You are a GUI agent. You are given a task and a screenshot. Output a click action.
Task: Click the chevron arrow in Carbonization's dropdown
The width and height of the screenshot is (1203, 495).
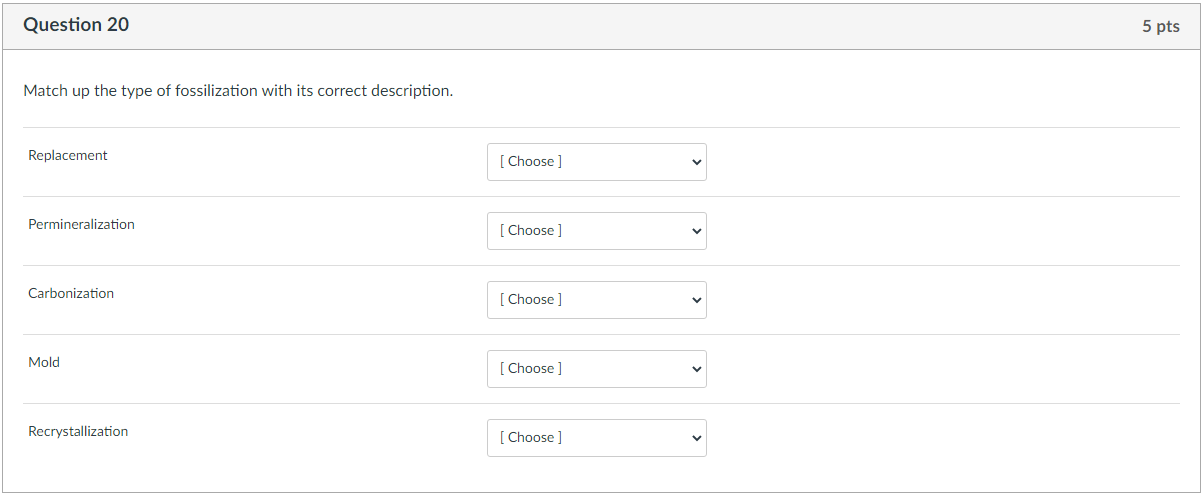(696, 300)
